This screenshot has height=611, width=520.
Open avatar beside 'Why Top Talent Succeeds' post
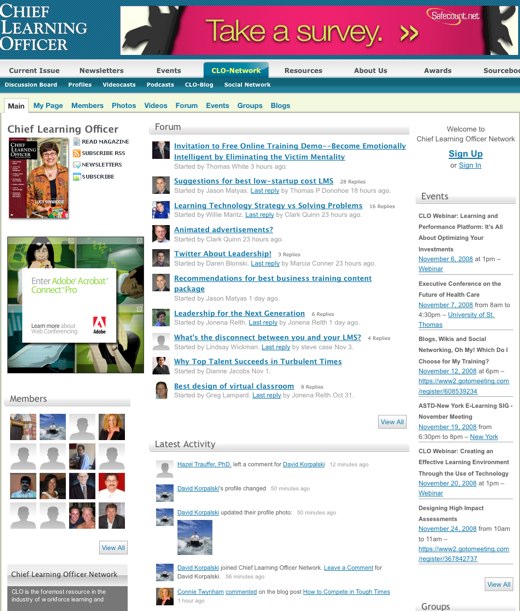(161, 366)
